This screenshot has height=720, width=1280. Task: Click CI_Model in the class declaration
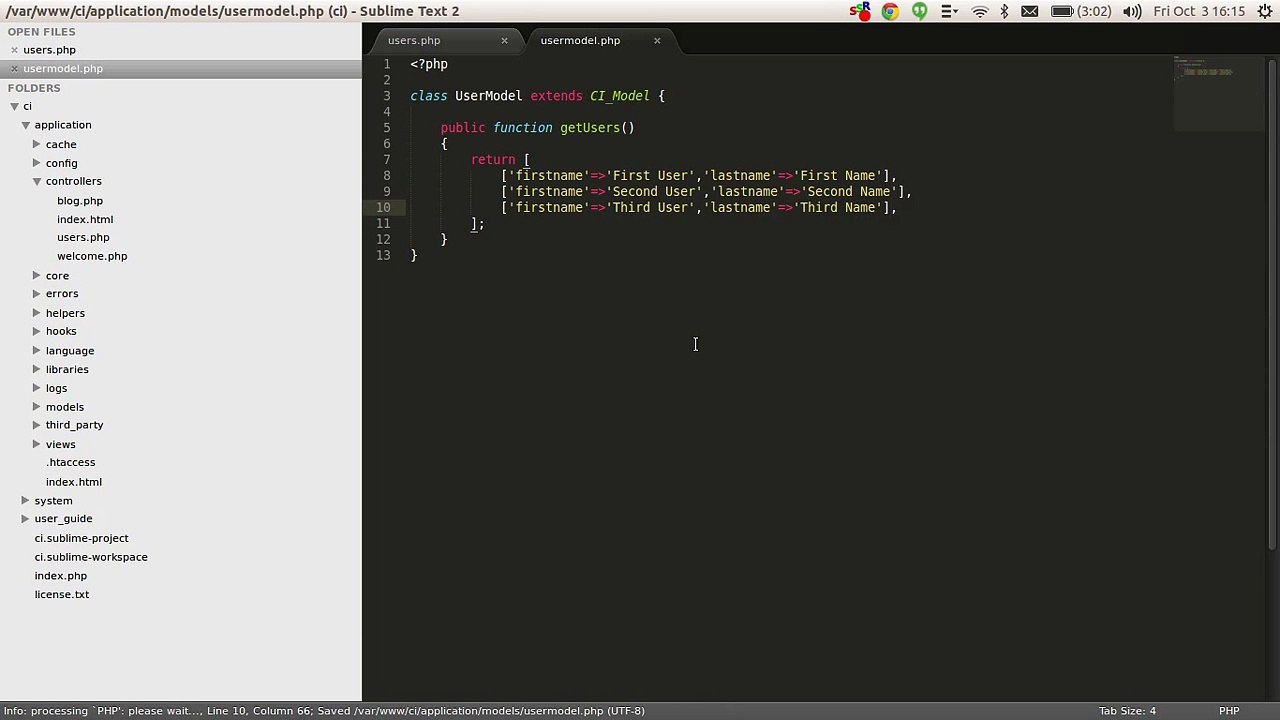[620, 96]
